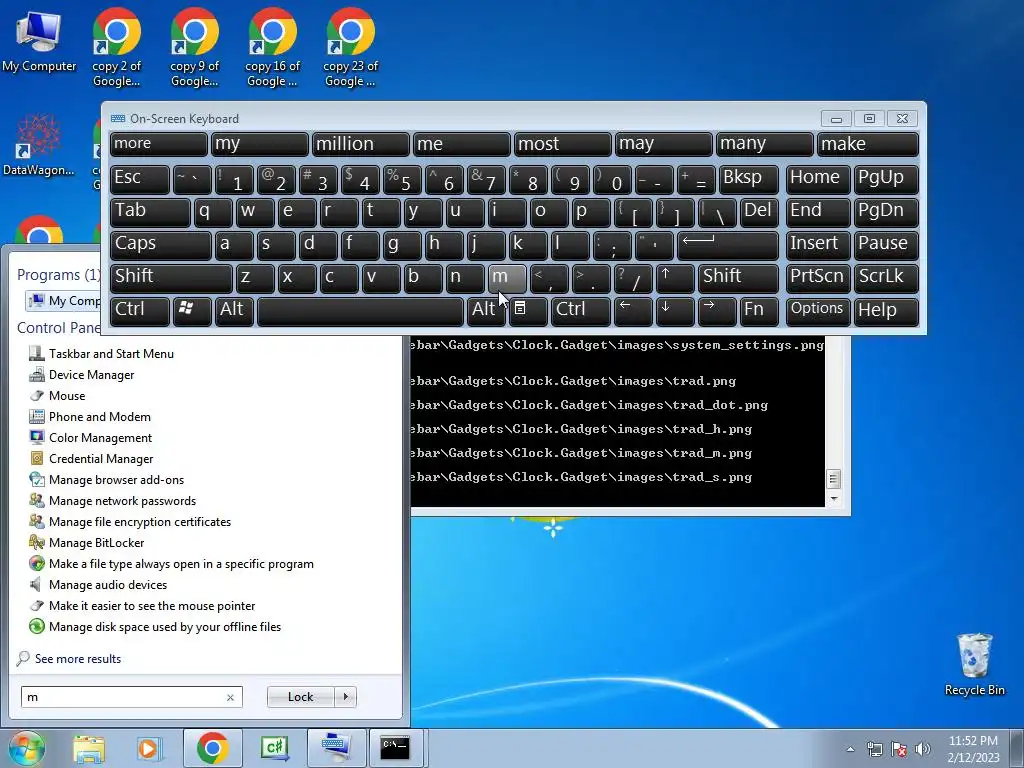The image size is (1024, 768).
Task: Click the right arrow key on the keyboard
Action: (716, 311)
